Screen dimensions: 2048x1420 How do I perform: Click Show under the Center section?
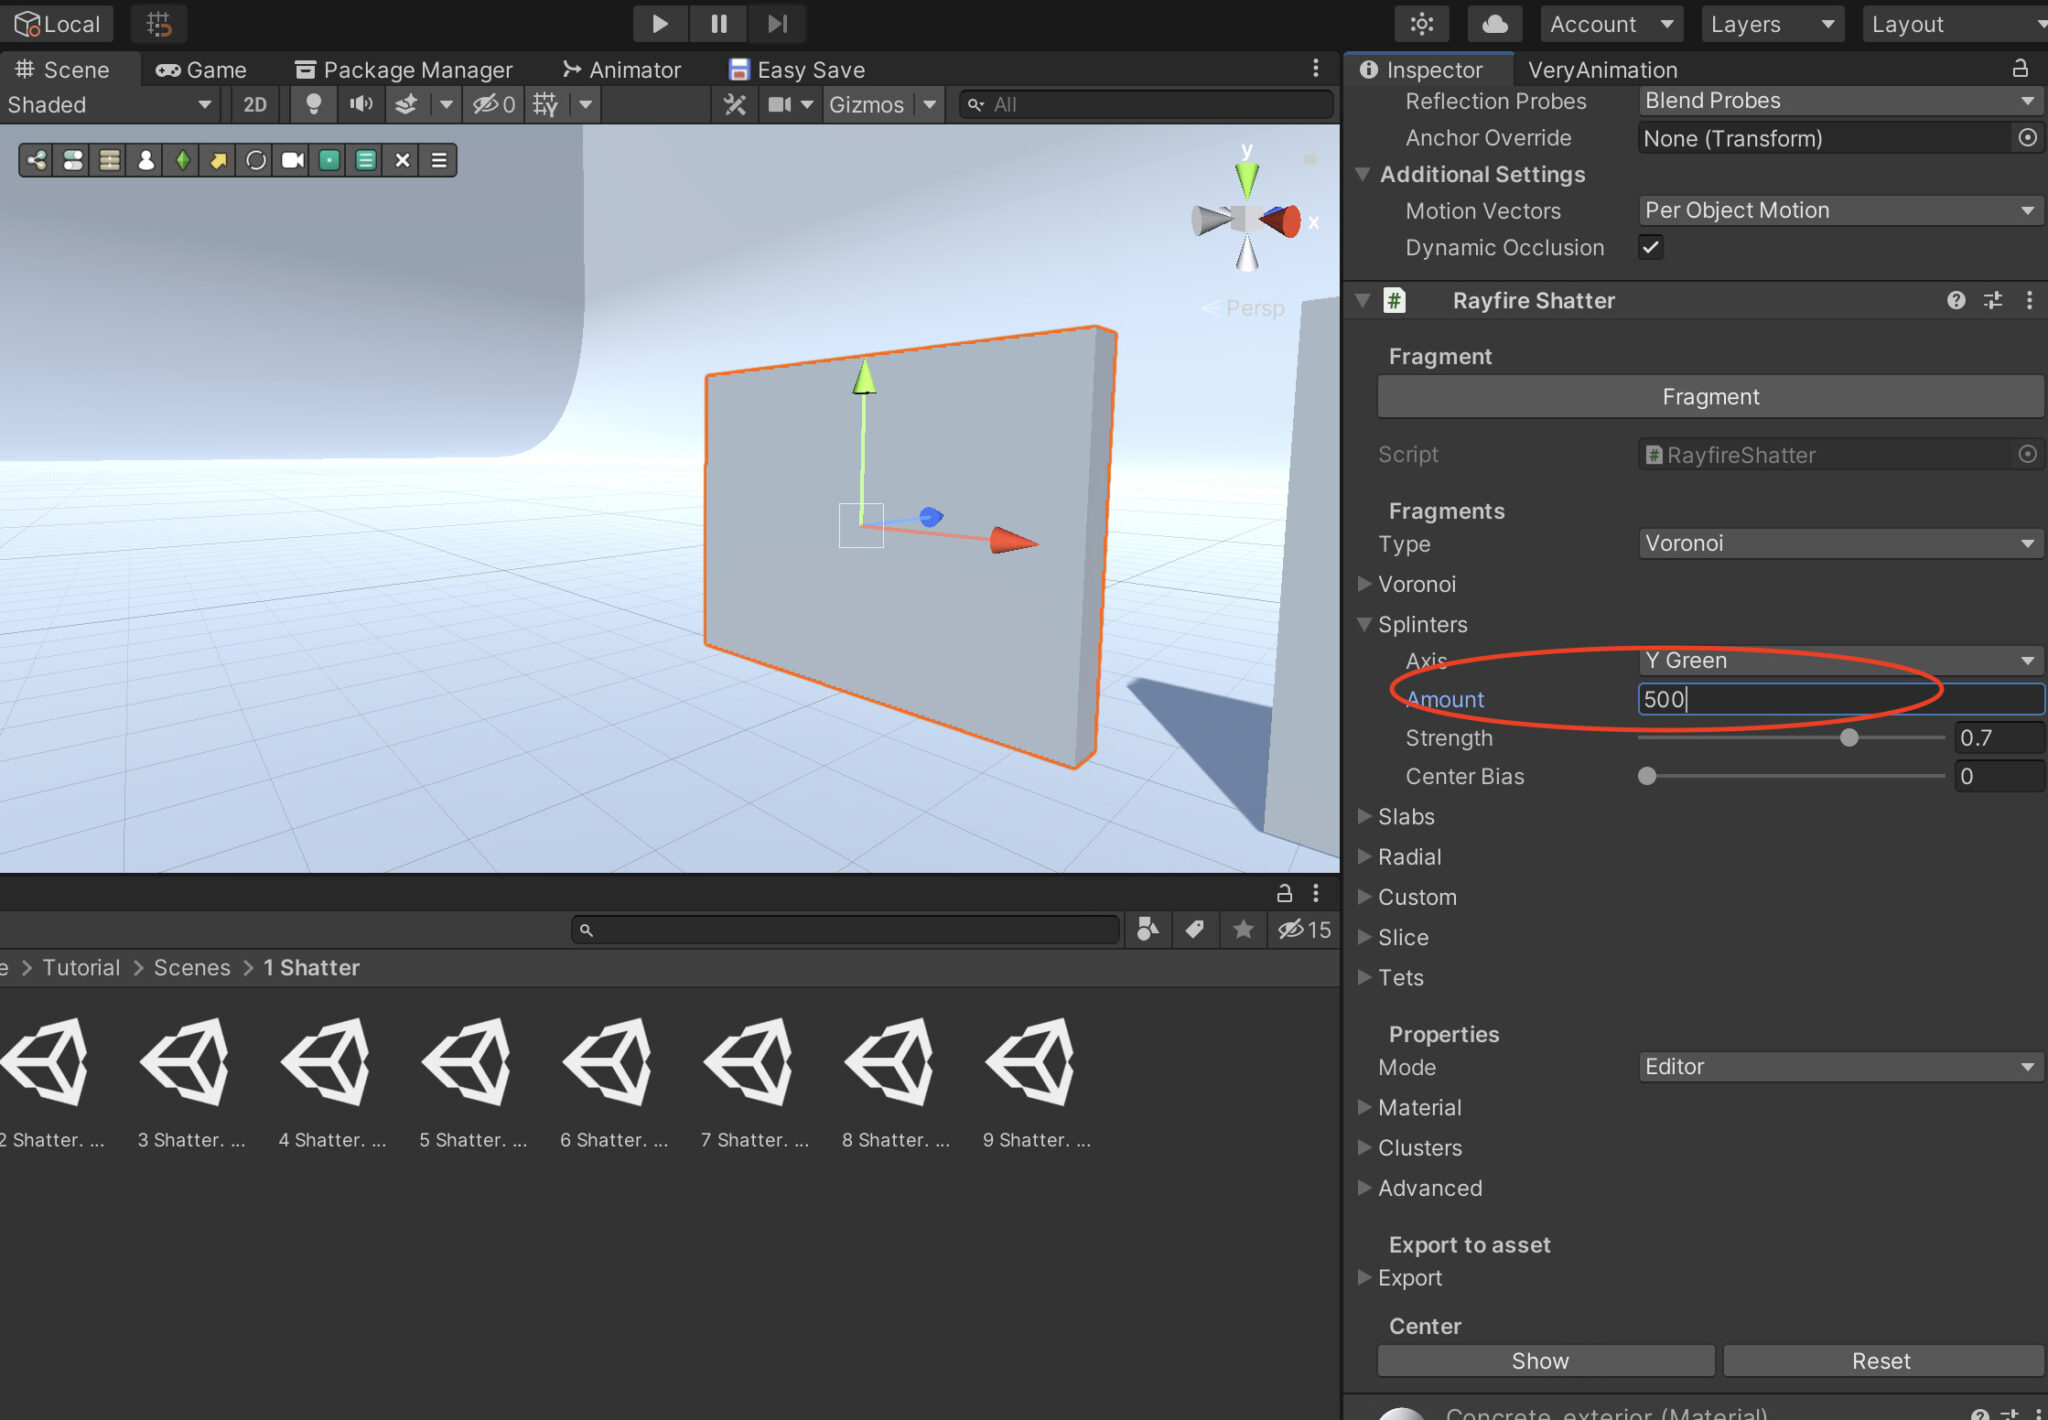tap(1544, 1360)
